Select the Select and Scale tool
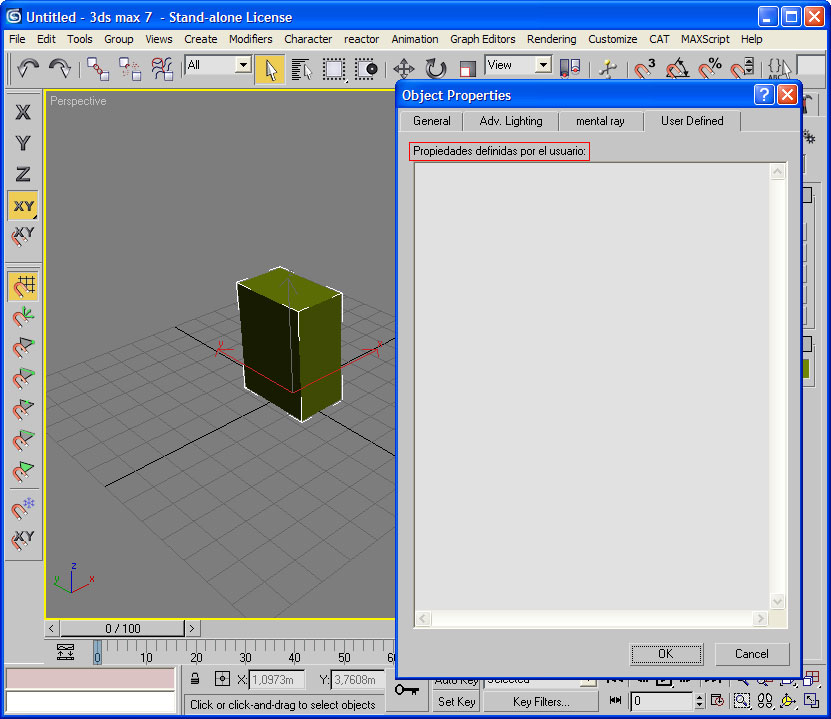The height and width of the screenshot is (719, 831). click(x=466, y=69)
